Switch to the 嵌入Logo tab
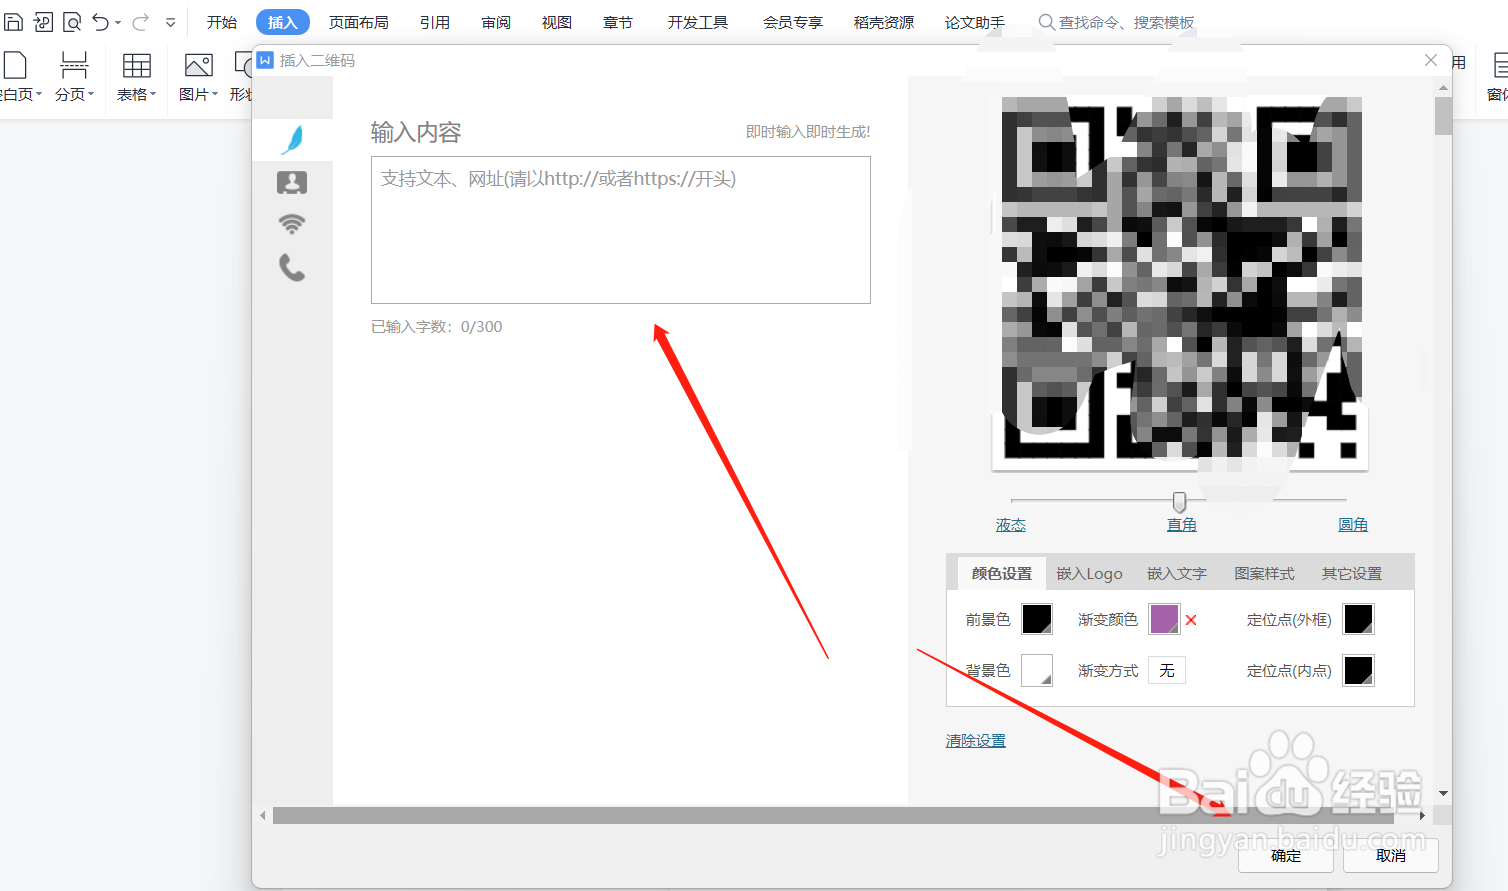The image size is (1508, 891). (1089, 573)
